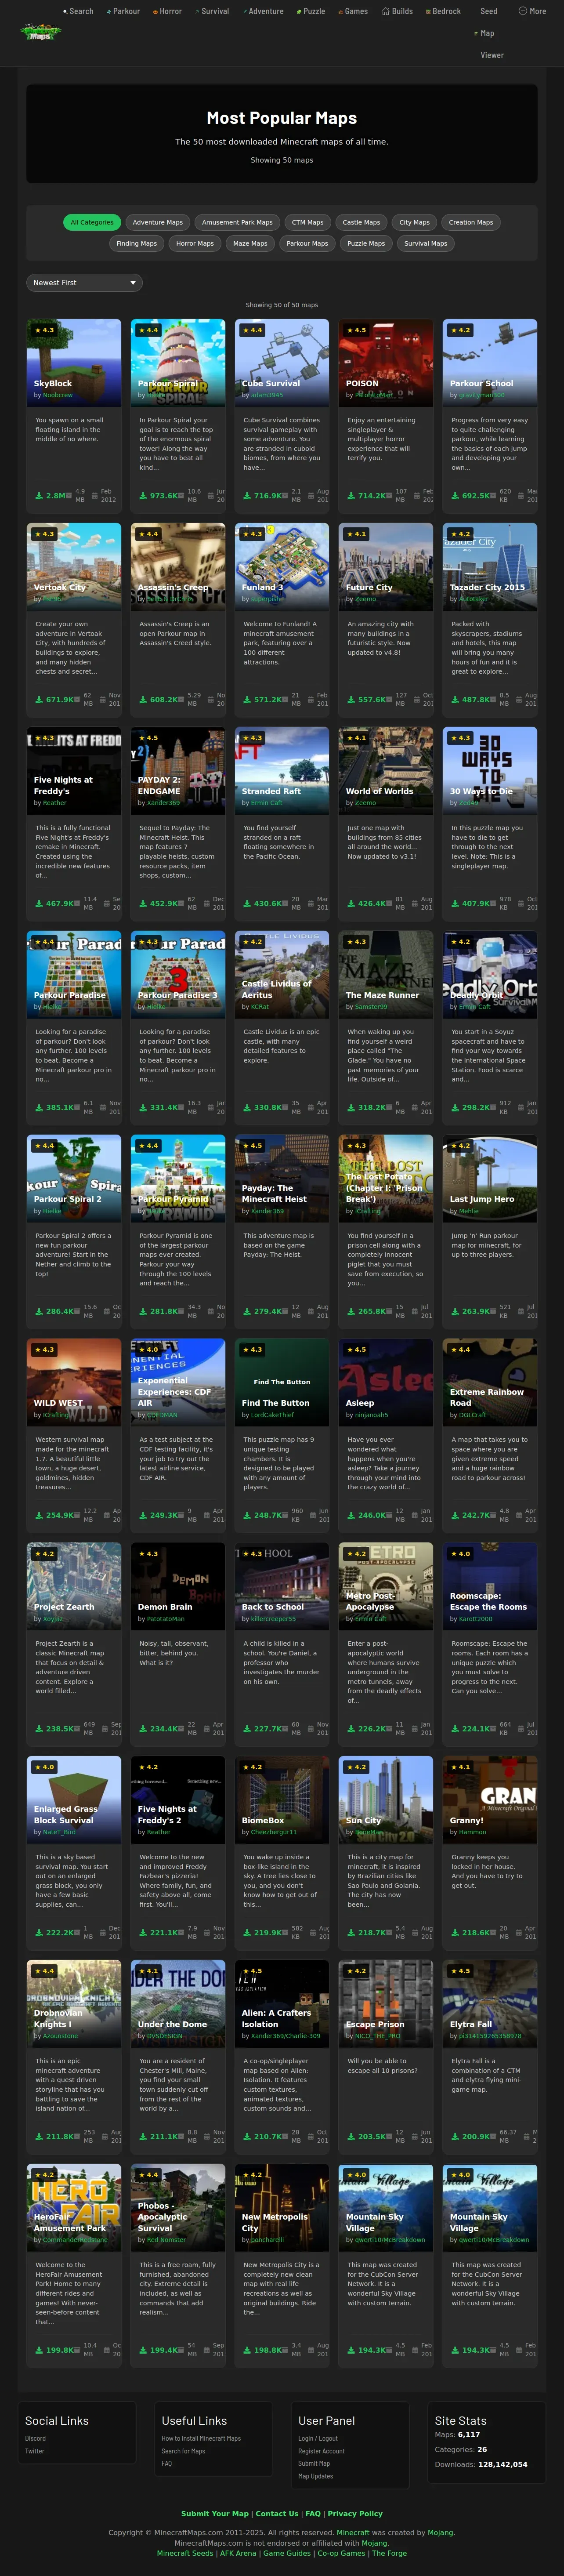The width and height of the screenshot is (564, 2576).
Task: Toggle the Adventure Maps category filter
Action: click(x=158, y=223)
